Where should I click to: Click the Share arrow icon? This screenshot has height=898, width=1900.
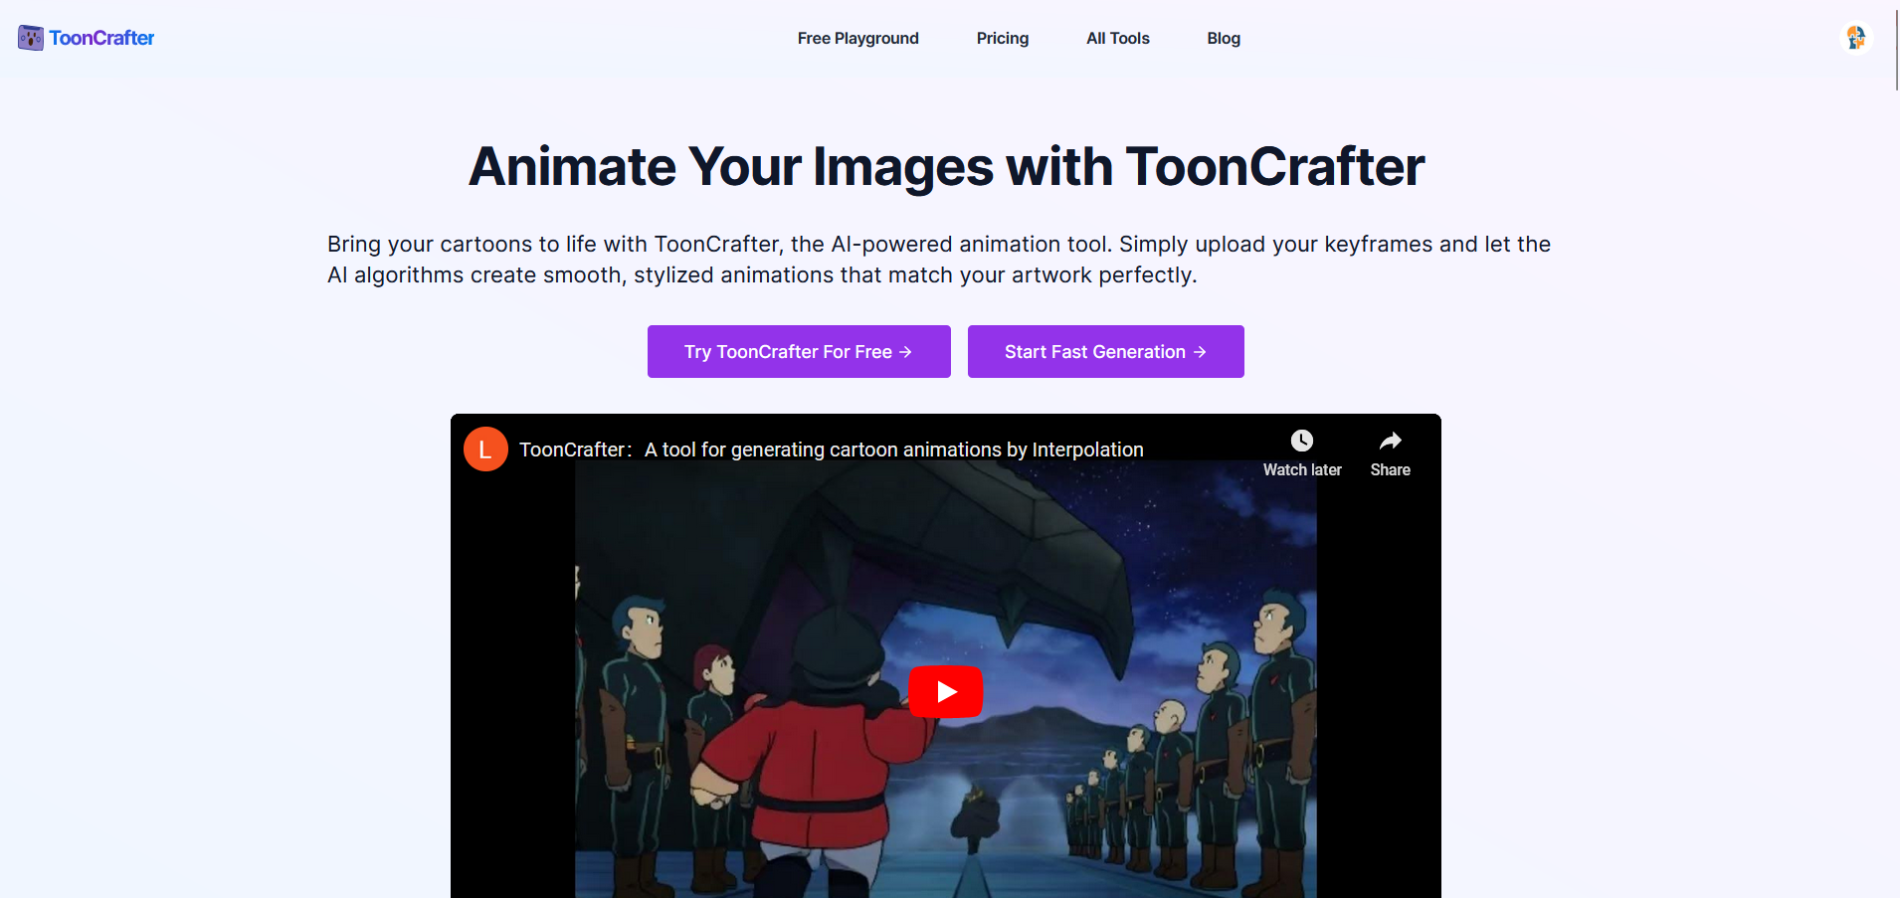pos(1390,441)
